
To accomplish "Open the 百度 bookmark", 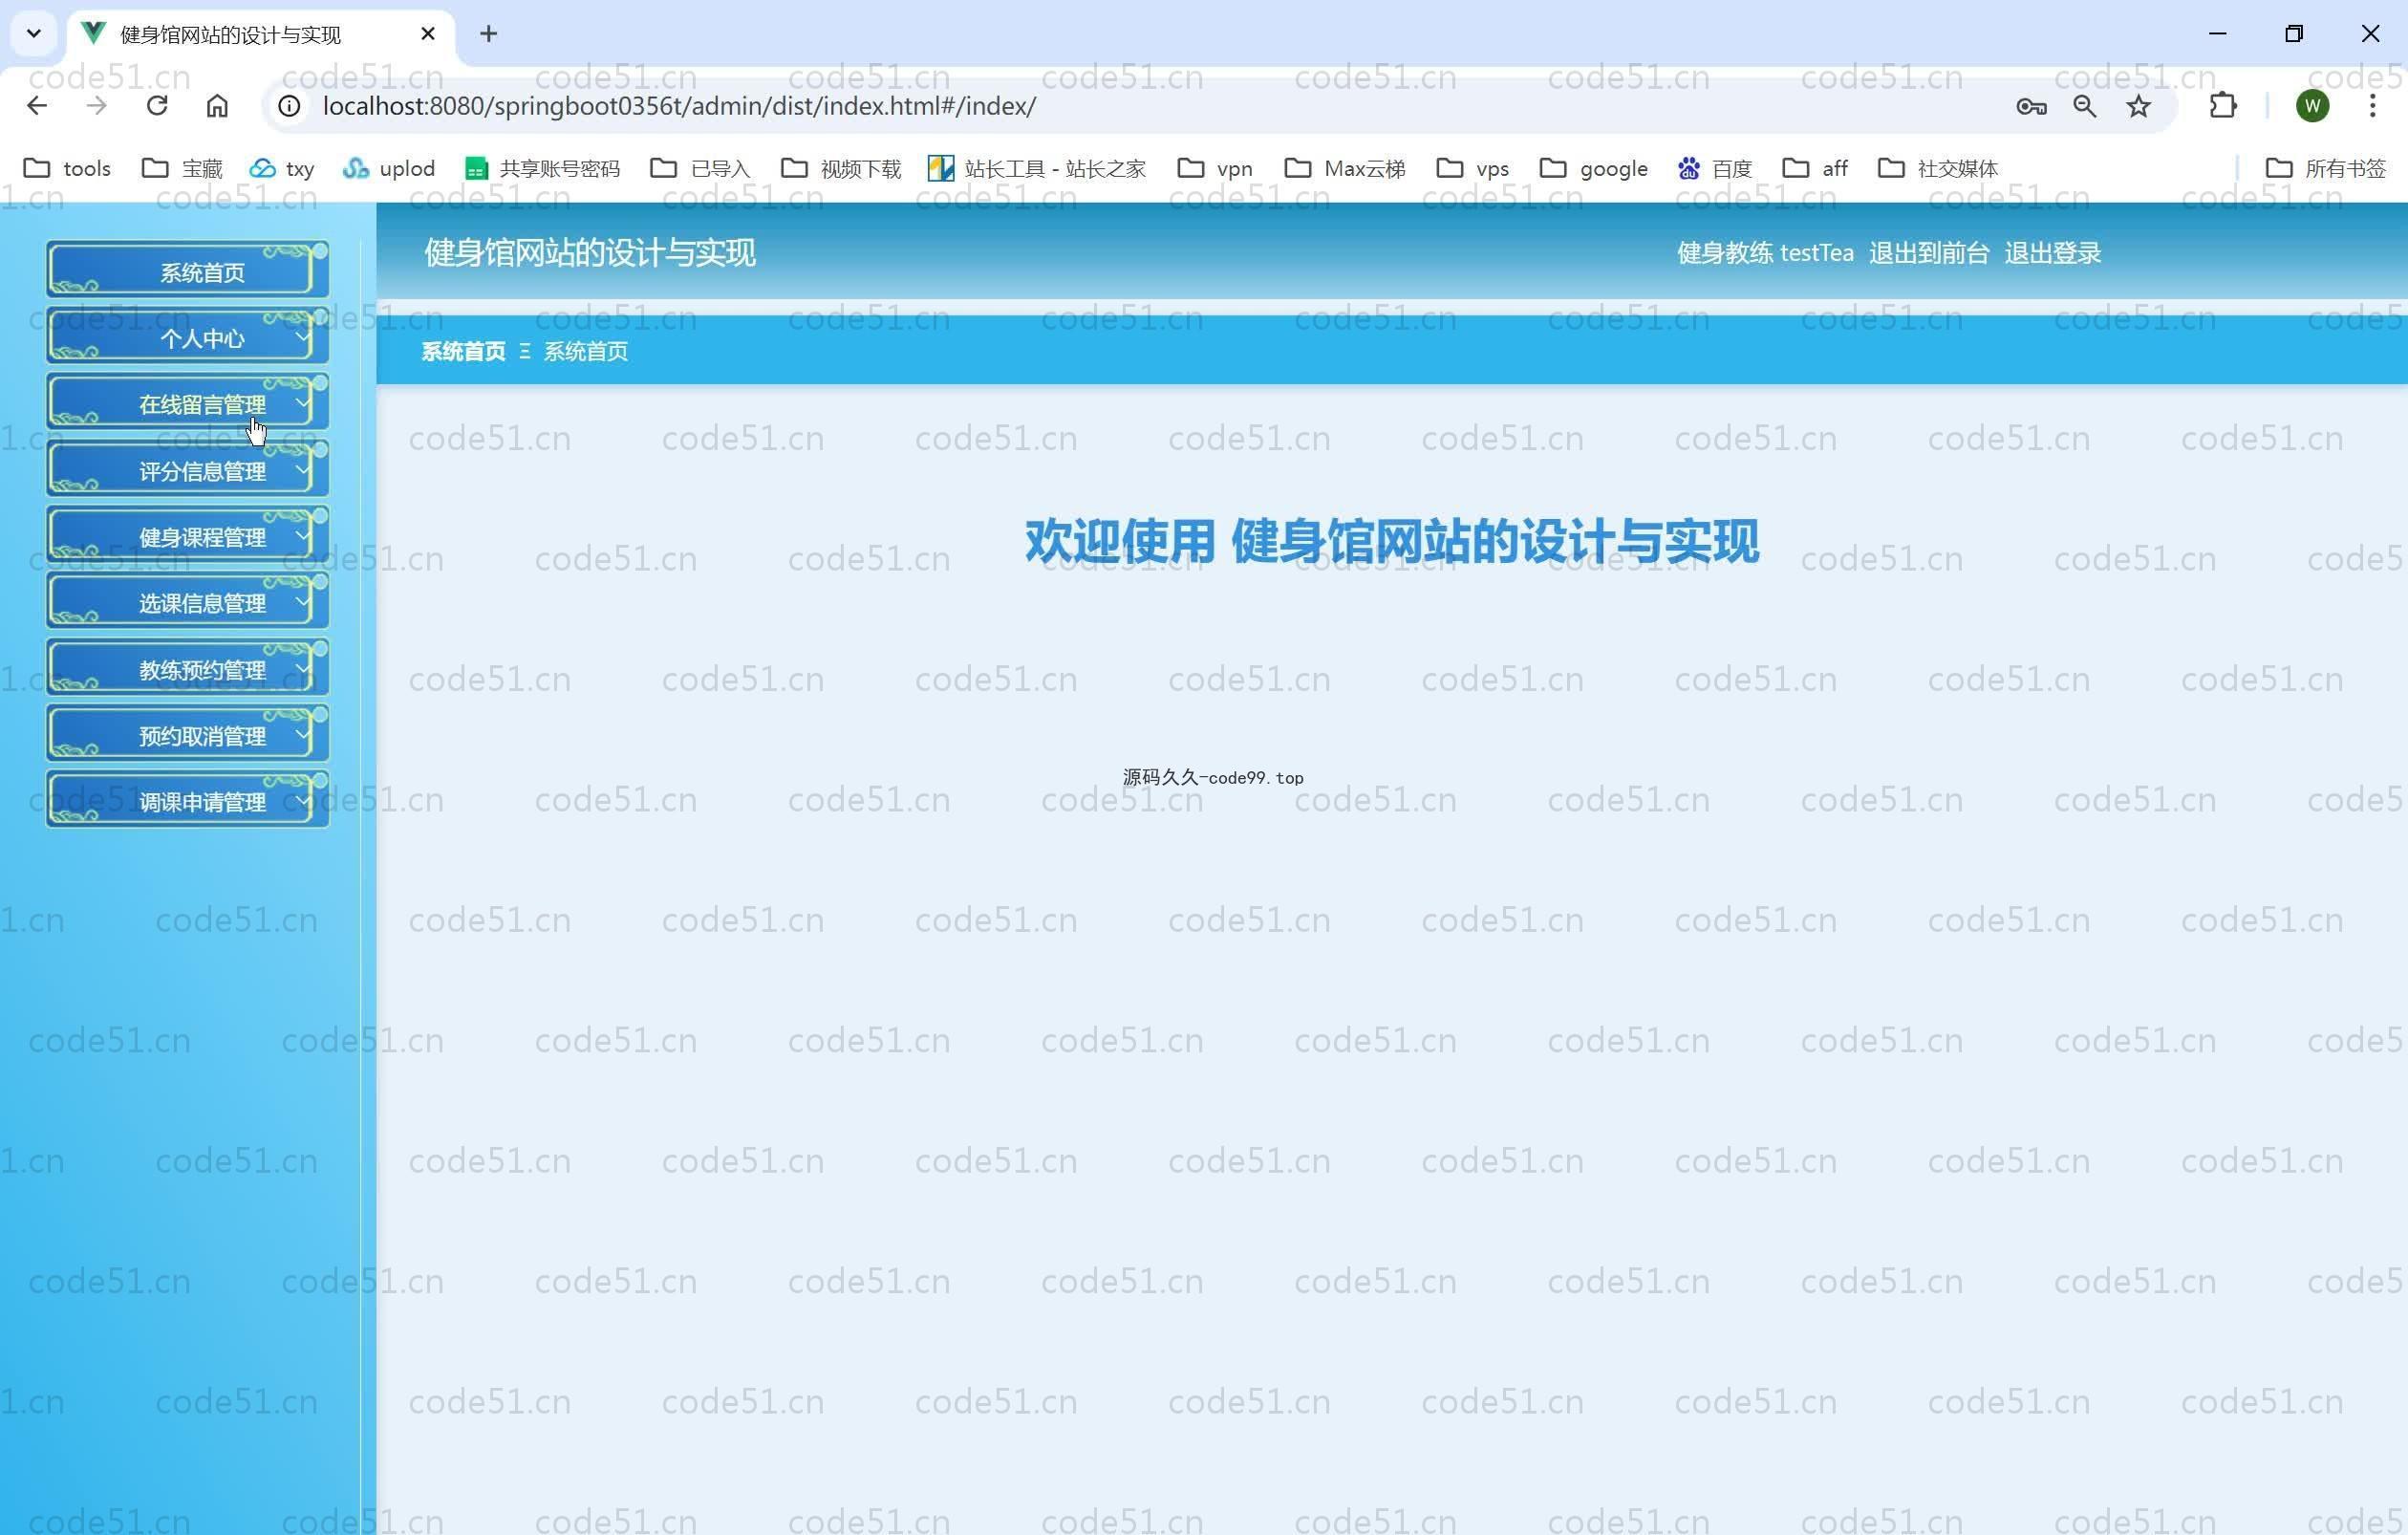I will point(1715,168).
